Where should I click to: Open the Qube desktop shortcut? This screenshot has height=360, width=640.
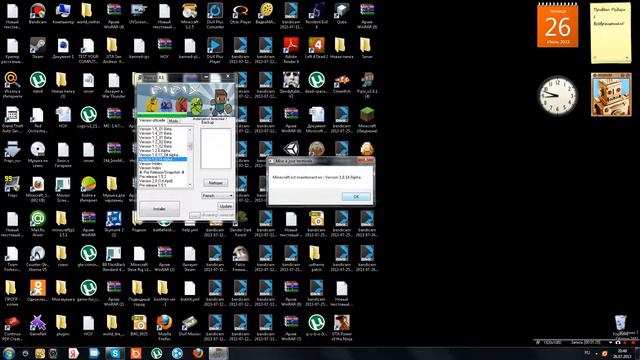point(342,15)
